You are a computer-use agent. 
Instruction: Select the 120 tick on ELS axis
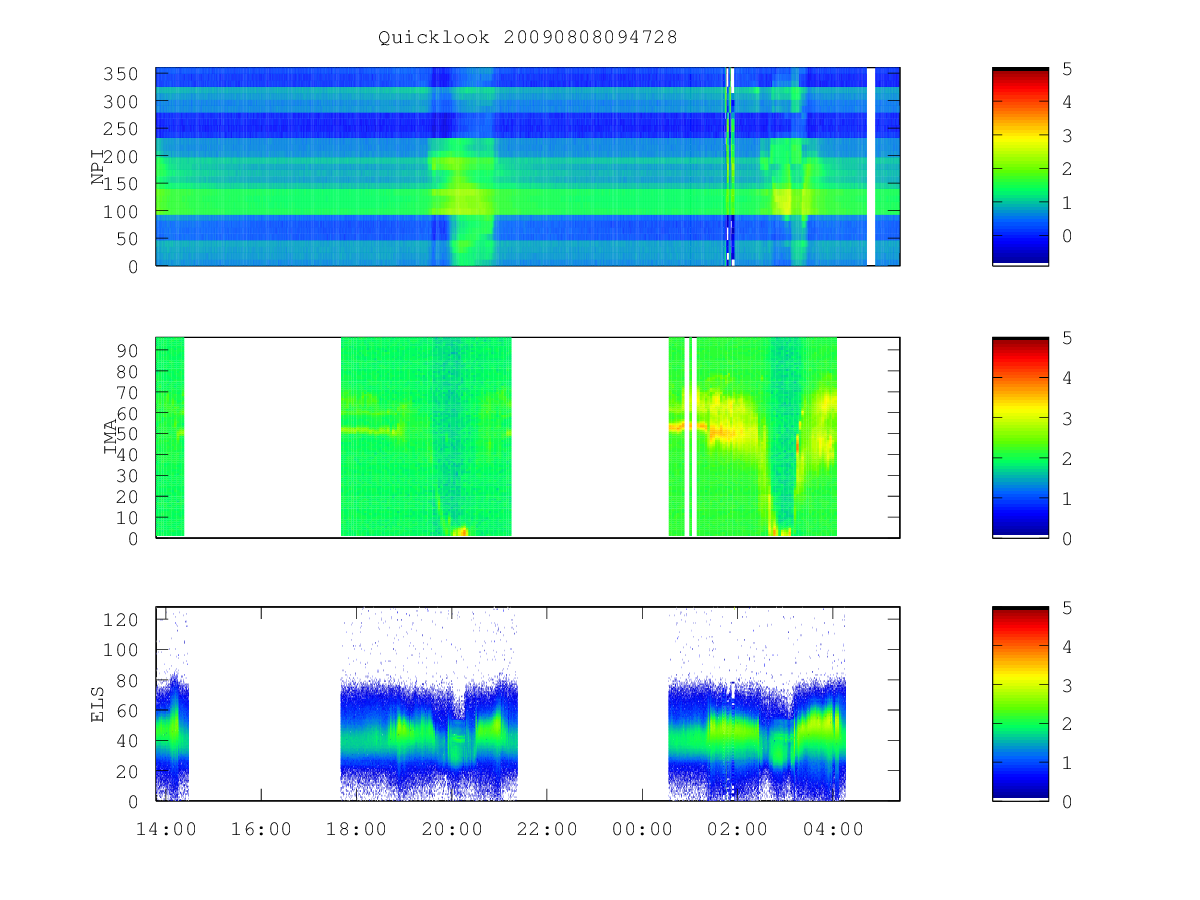point(124,619)
